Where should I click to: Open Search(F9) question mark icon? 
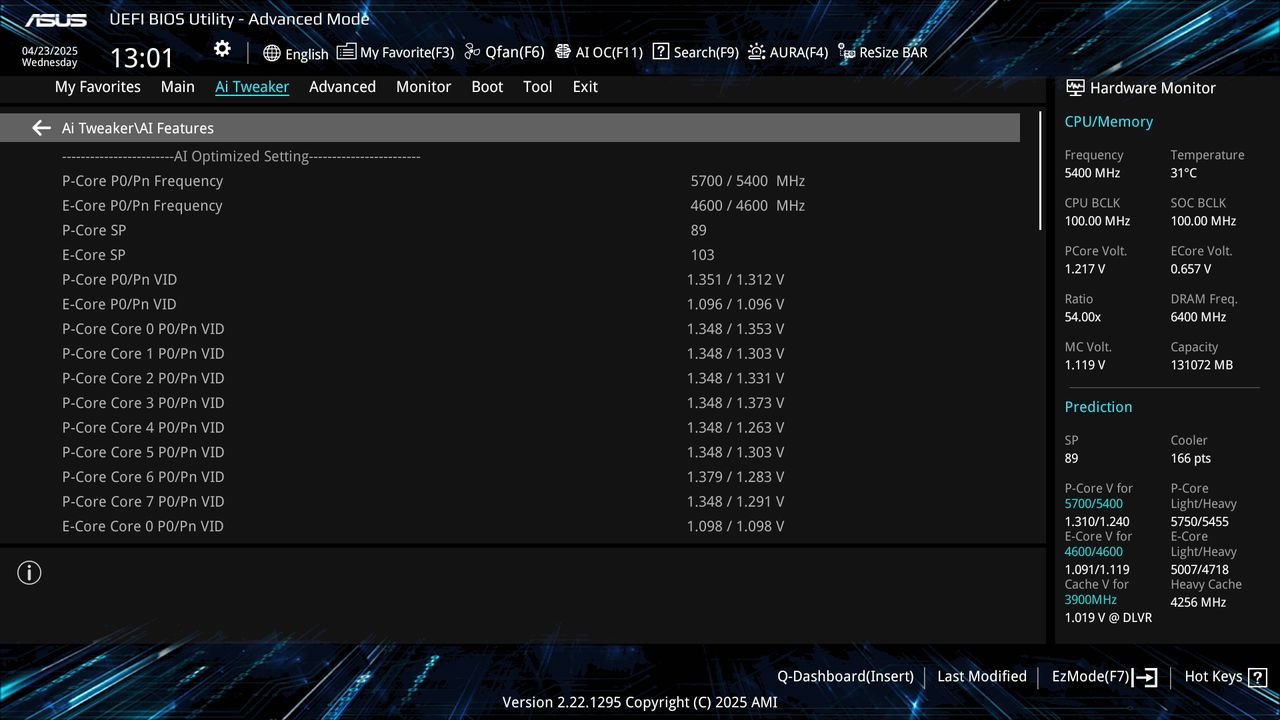[660, 51]
